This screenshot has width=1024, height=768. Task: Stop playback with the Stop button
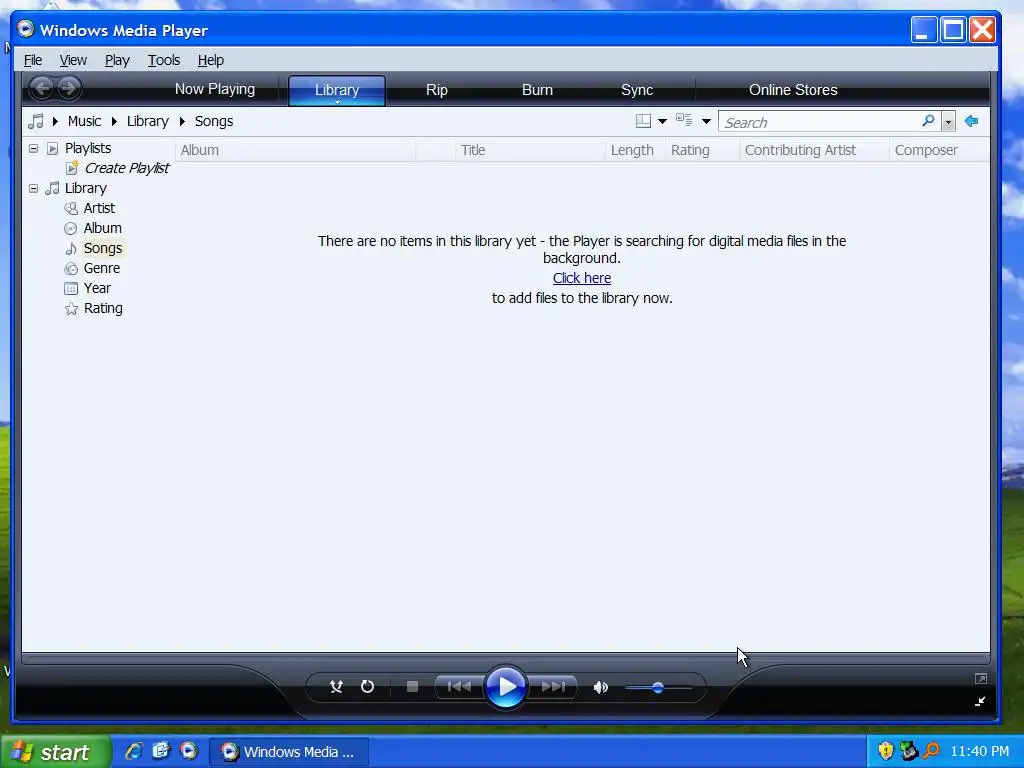coord(412,686)
